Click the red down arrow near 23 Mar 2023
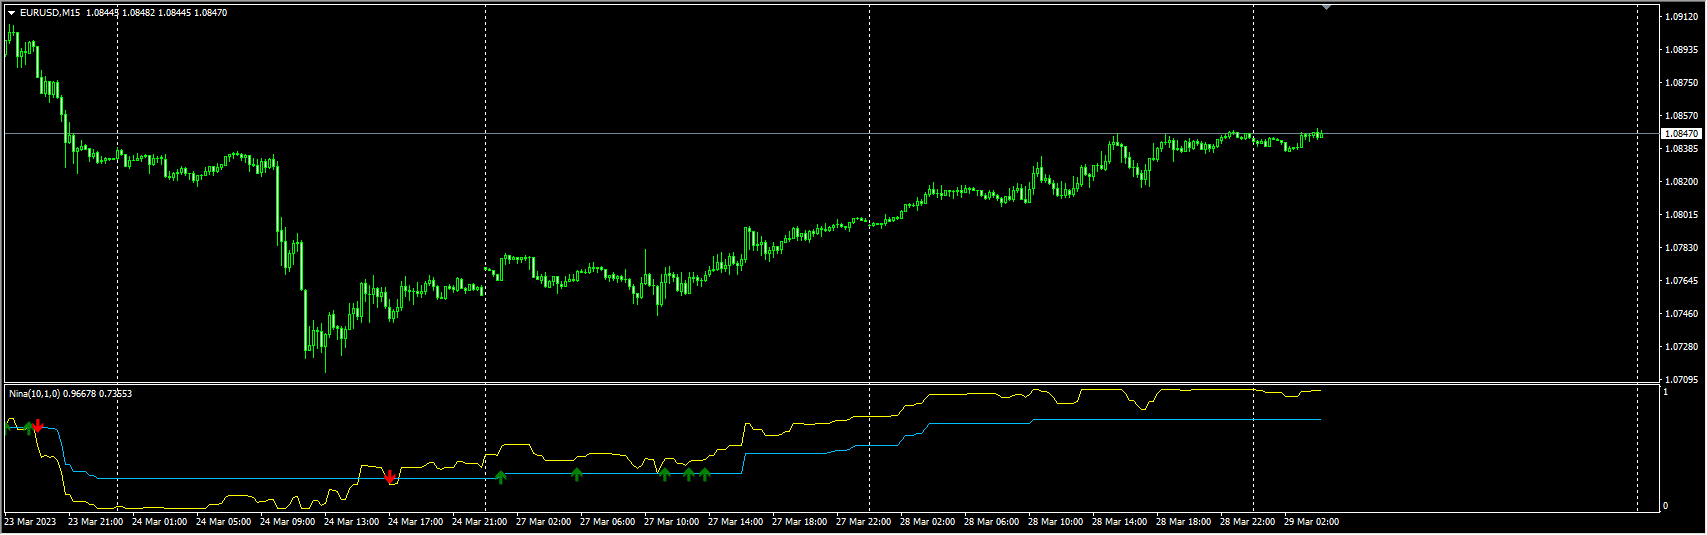The image size is (1707, 535). click(x=38, y=426)
